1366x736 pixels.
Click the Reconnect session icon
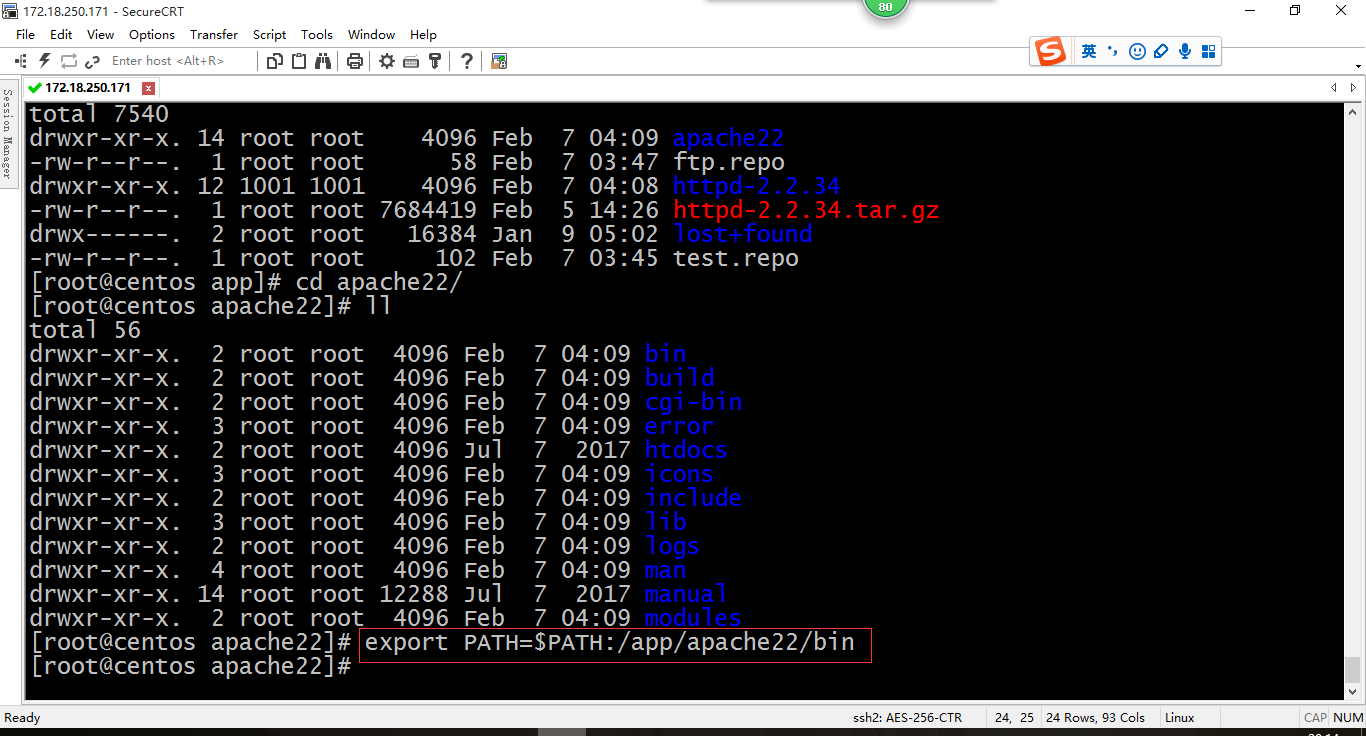[69, 61]
